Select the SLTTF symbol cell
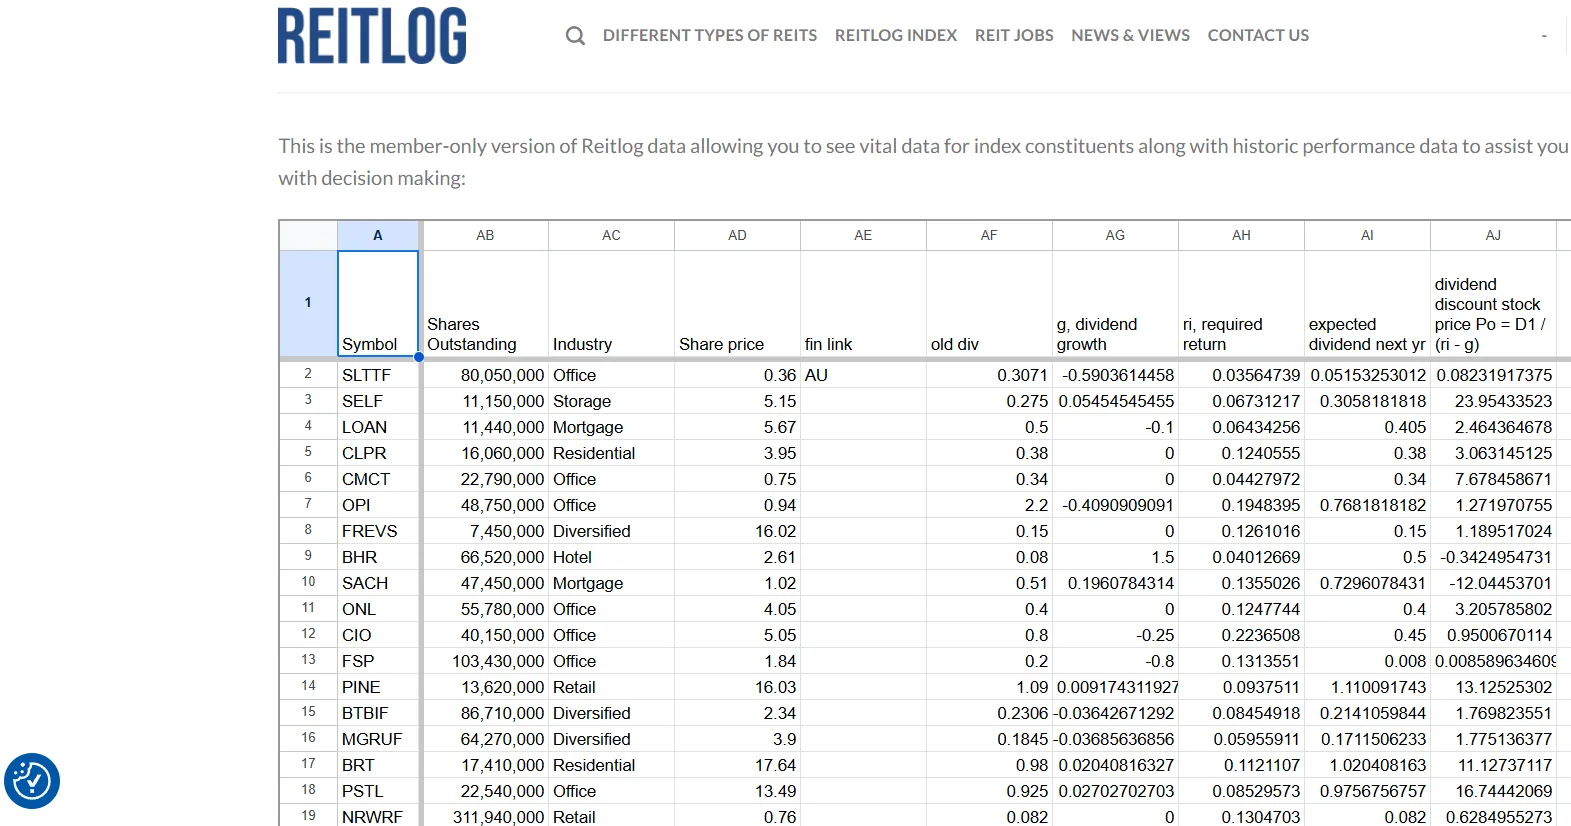The height and width of the screenshot is (826, 1571). 378,375
